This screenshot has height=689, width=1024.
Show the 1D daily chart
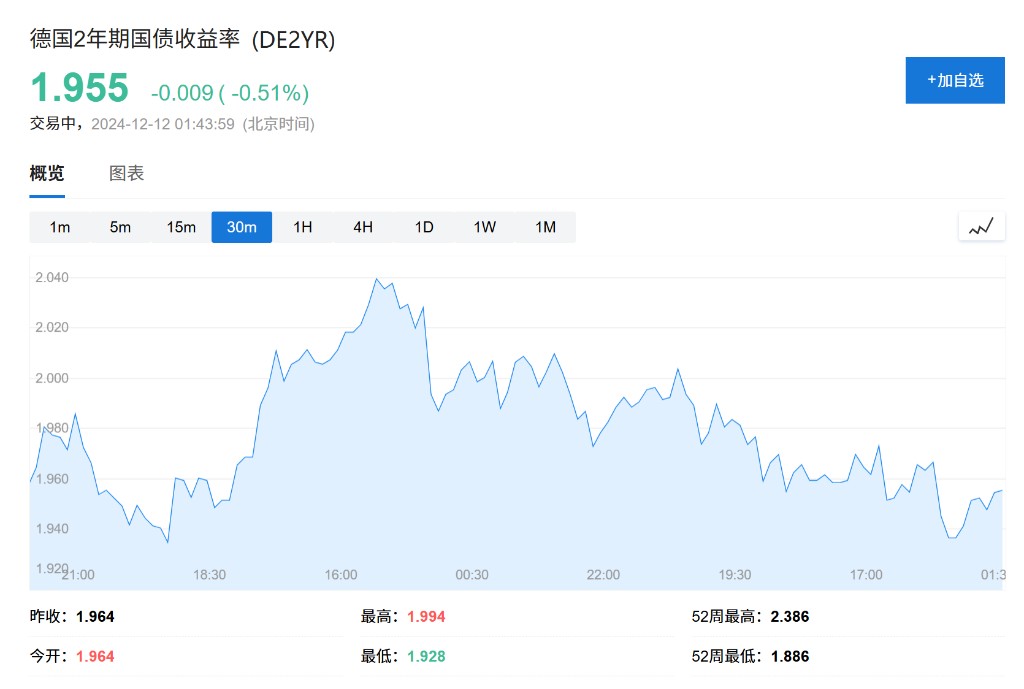click(424, 227)
